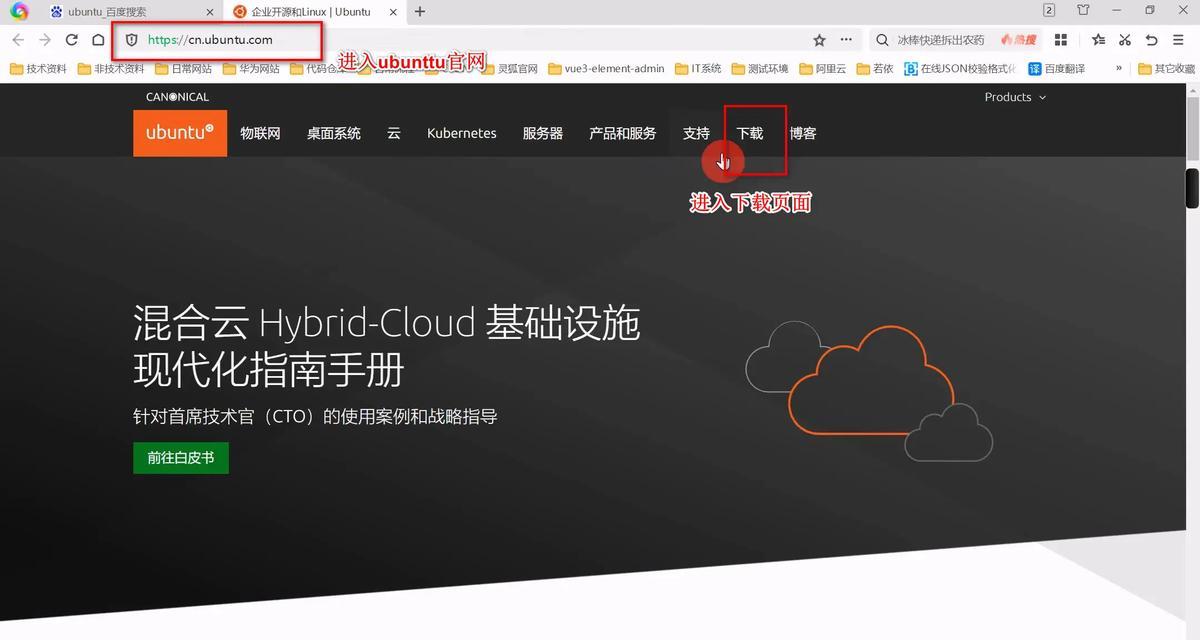Screen dimensions: 1200x640
Task: Open the extensions grid icon
Action: click(1061, 40)
